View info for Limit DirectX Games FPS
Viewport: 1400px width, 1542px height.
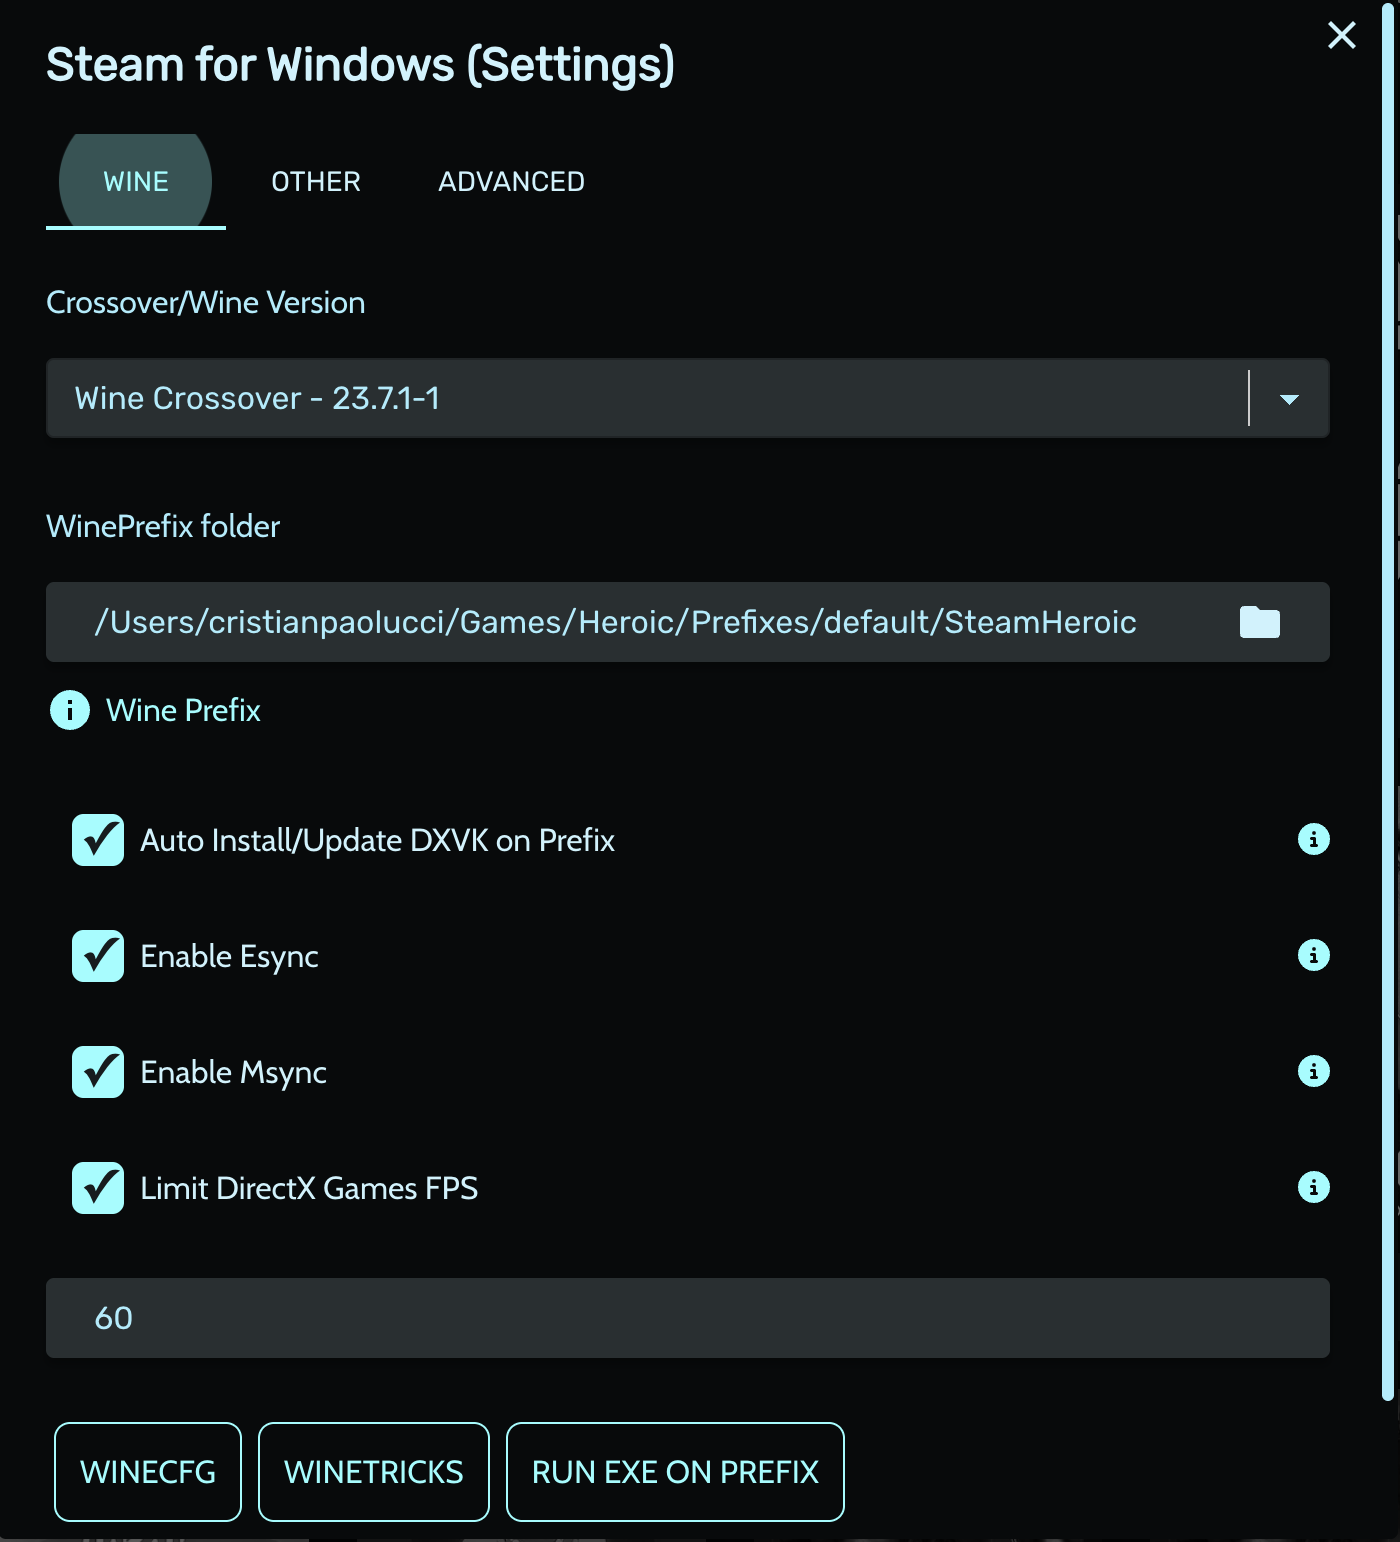click(1313, 1187)
